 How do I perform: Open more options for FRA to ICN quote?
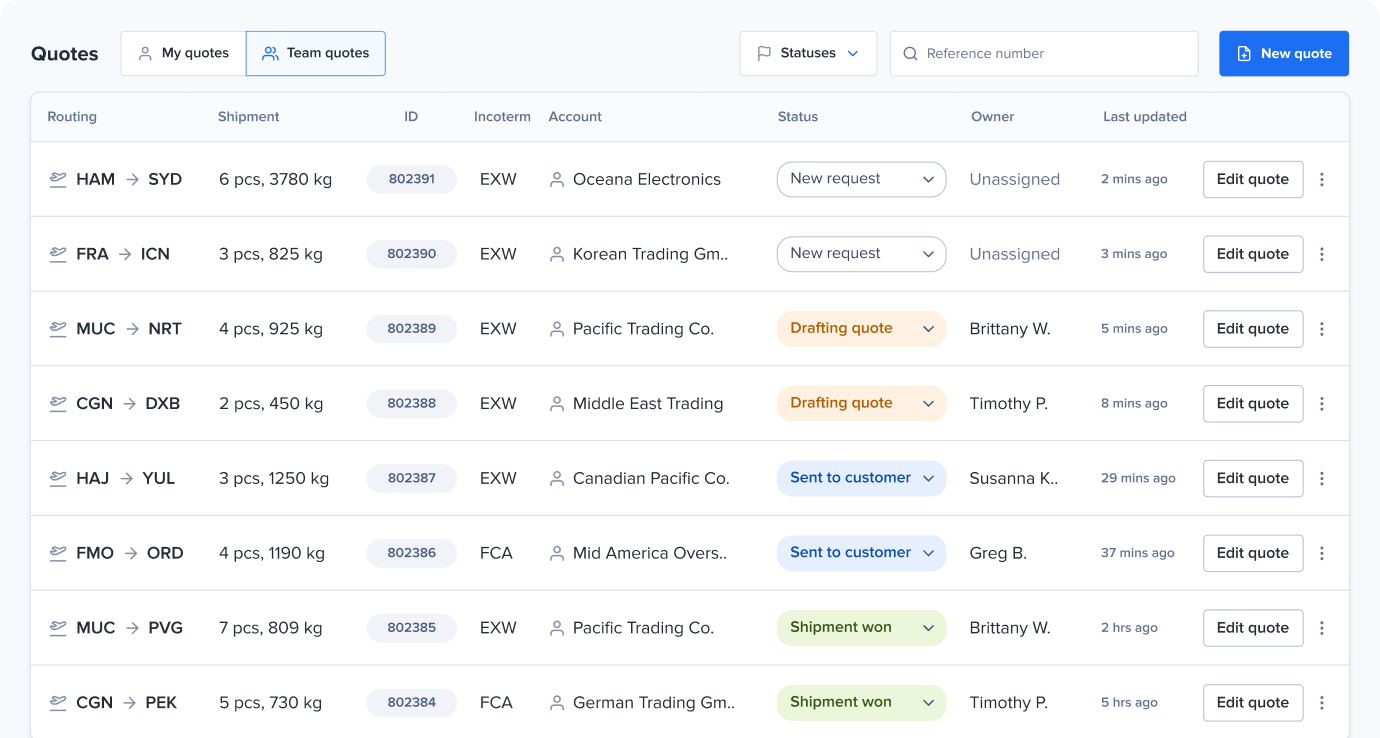(1322, 254)
